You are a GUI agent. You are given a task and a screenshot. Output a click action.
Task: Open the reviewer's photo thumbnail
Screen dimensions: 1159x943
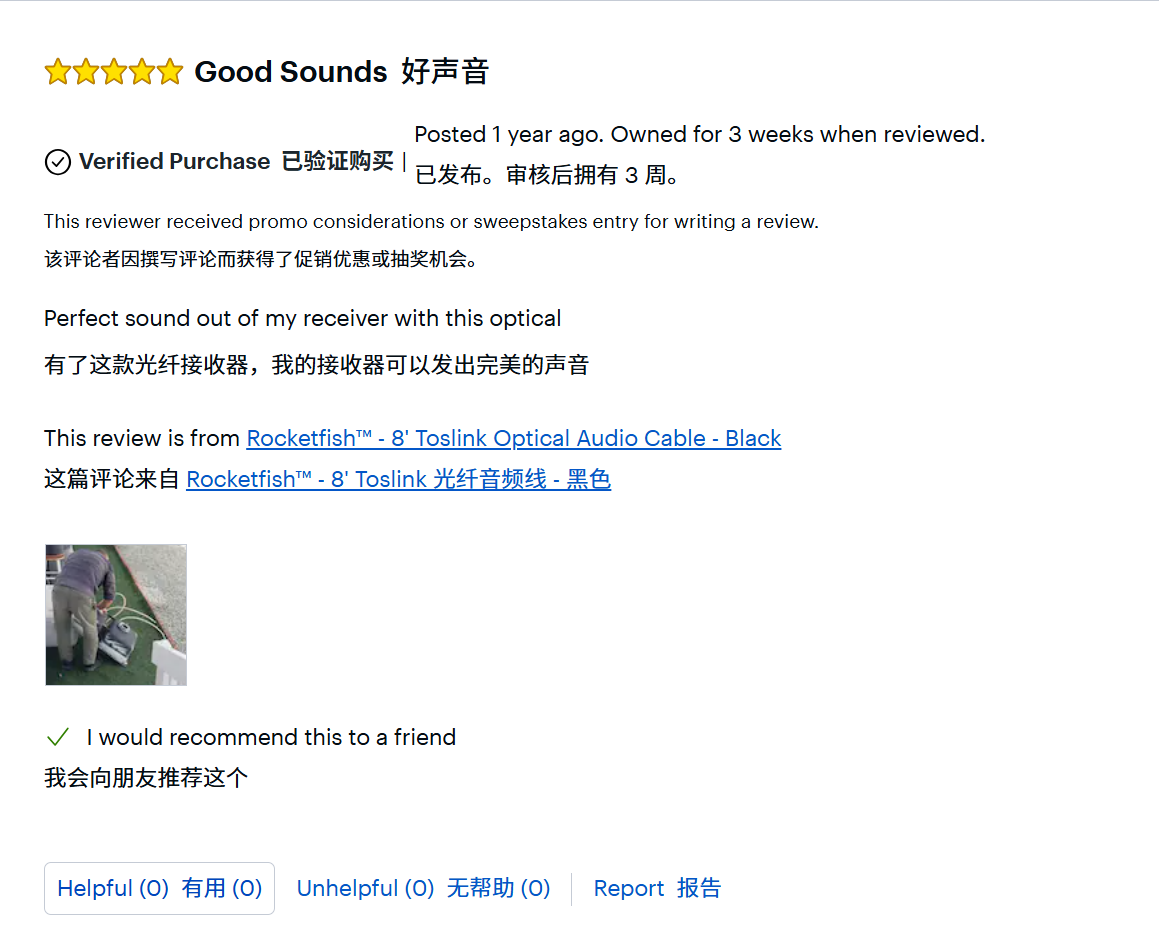coord(116,615)
